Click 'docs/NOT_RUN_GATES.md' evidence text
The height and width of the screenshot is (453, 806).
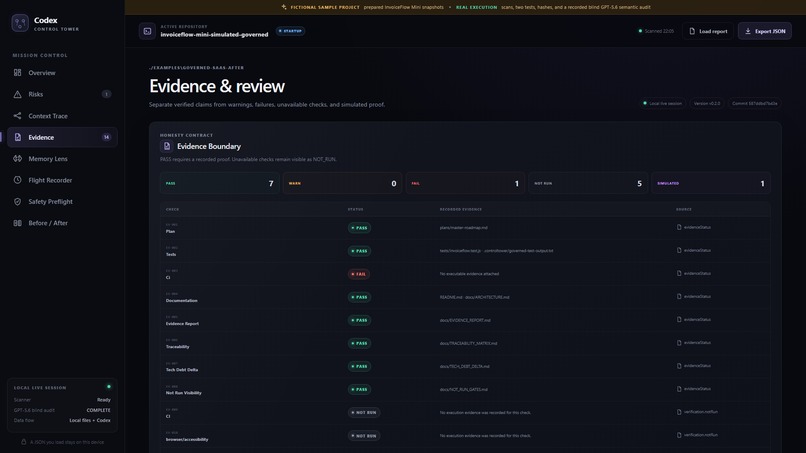pyautogui.click(x=464, y=390)
